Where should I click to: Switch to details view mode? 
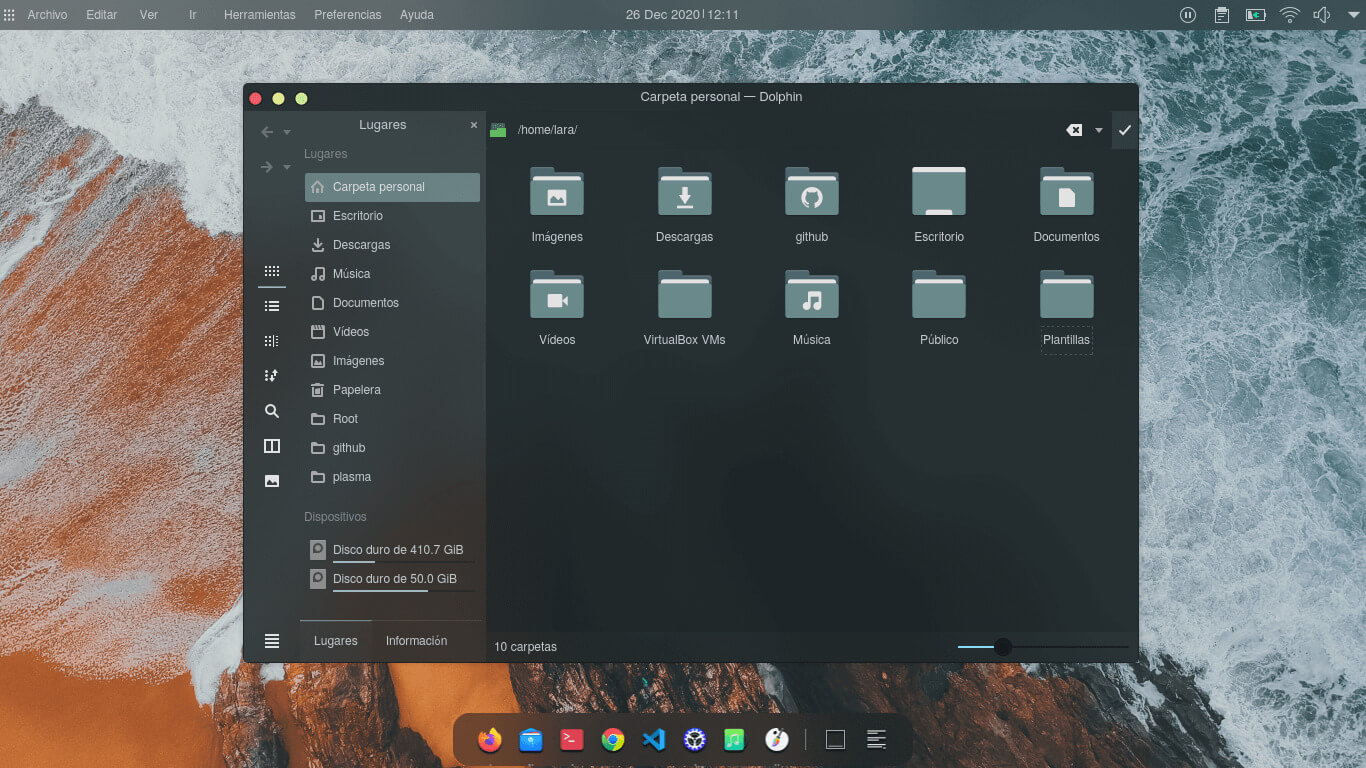pos(271,341)
